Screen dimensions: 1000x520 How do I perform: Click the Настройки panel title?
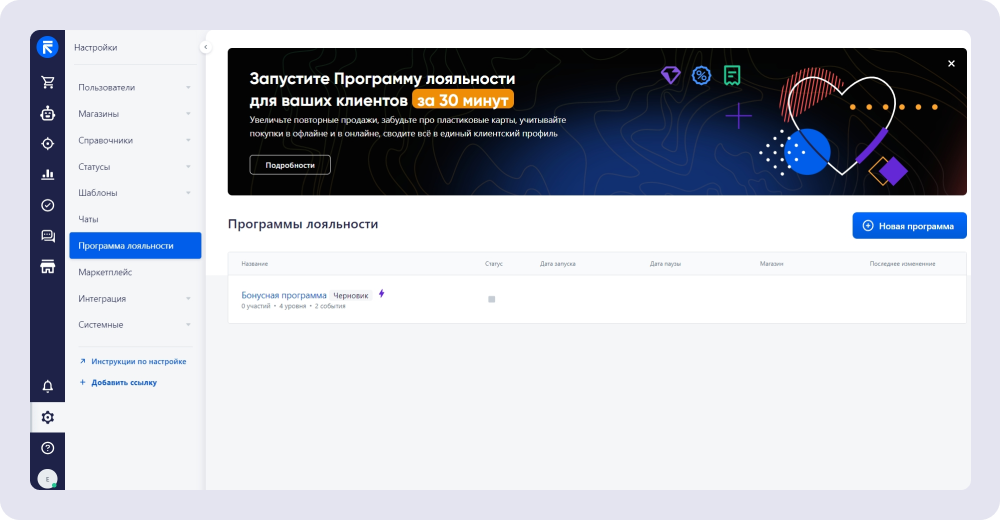point(96,47)
